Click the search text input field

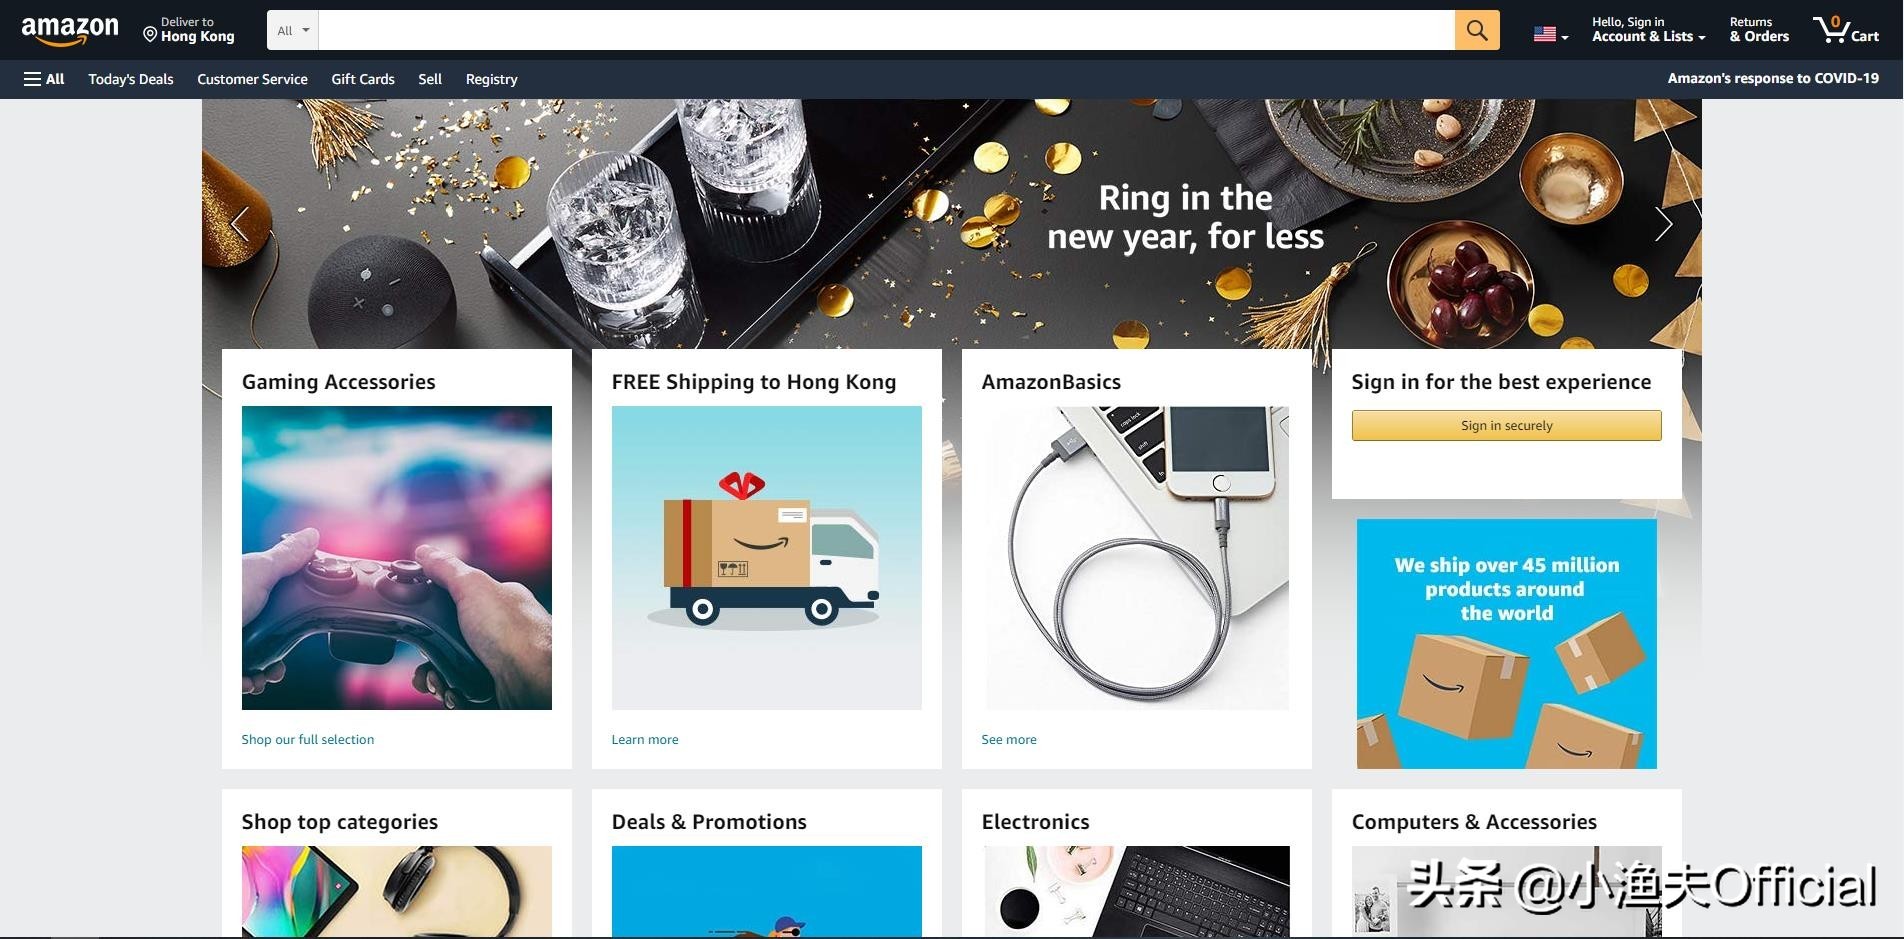pos(886,30)
